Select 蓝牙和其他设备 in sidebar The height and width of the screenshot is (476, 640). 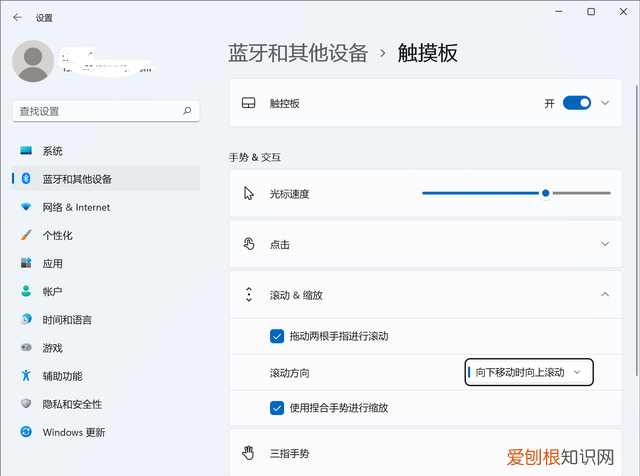pos(106,178)
